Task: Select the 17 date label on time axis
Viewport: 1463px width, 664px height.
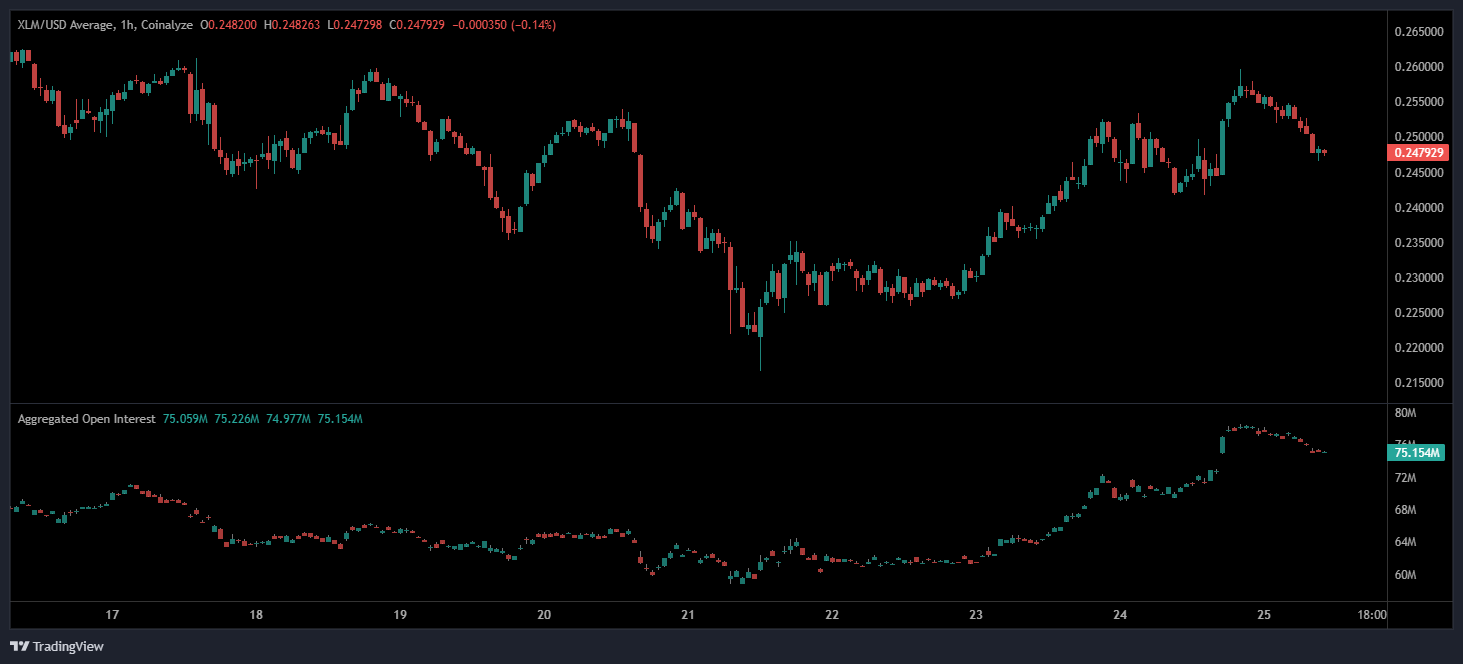Action: [x=112, y=615]
